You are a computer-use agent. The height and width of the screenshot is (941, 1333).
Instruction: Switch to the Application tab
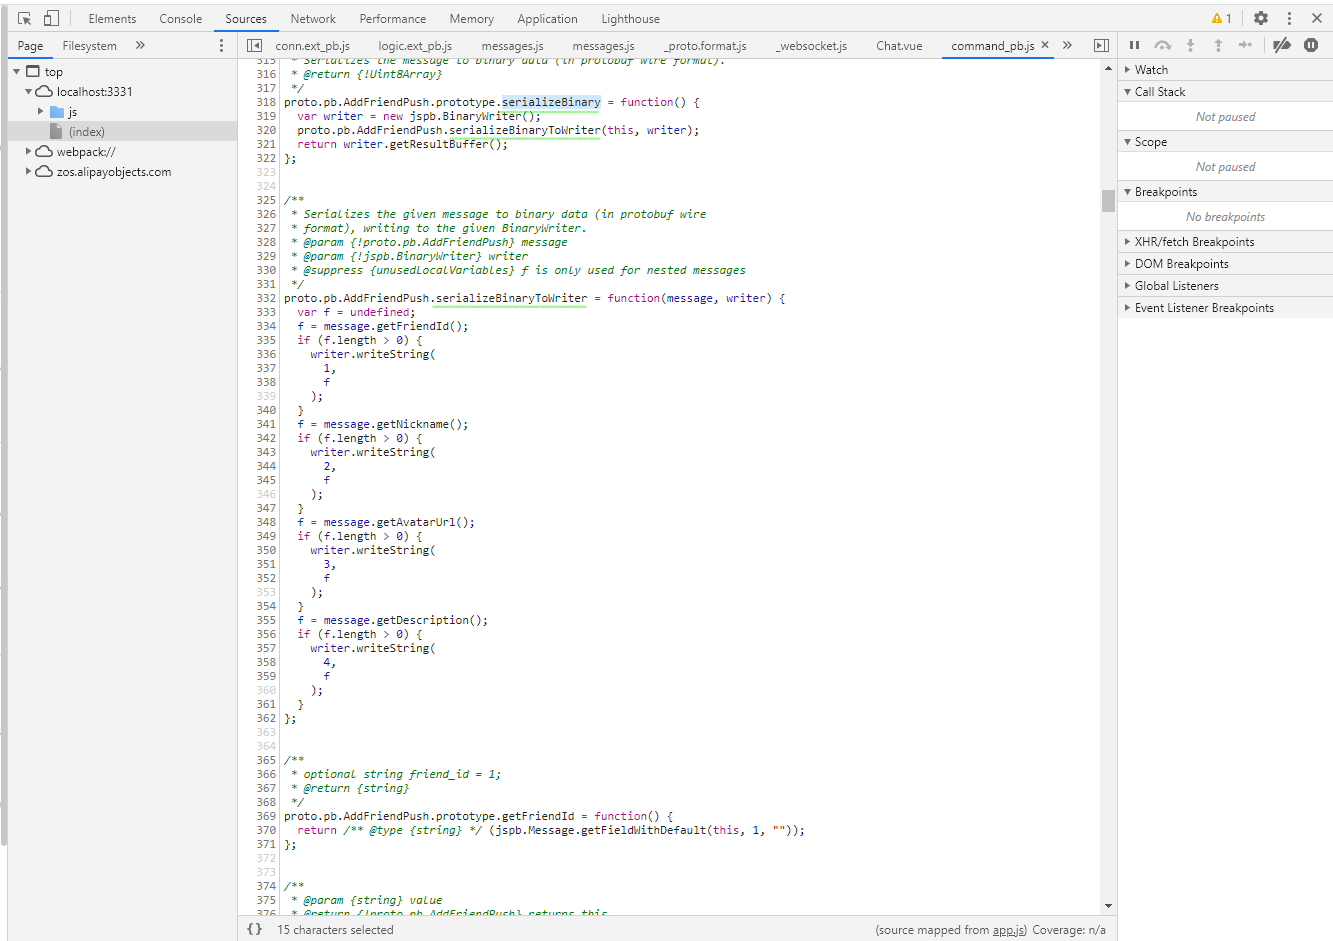tap(547, 19)
